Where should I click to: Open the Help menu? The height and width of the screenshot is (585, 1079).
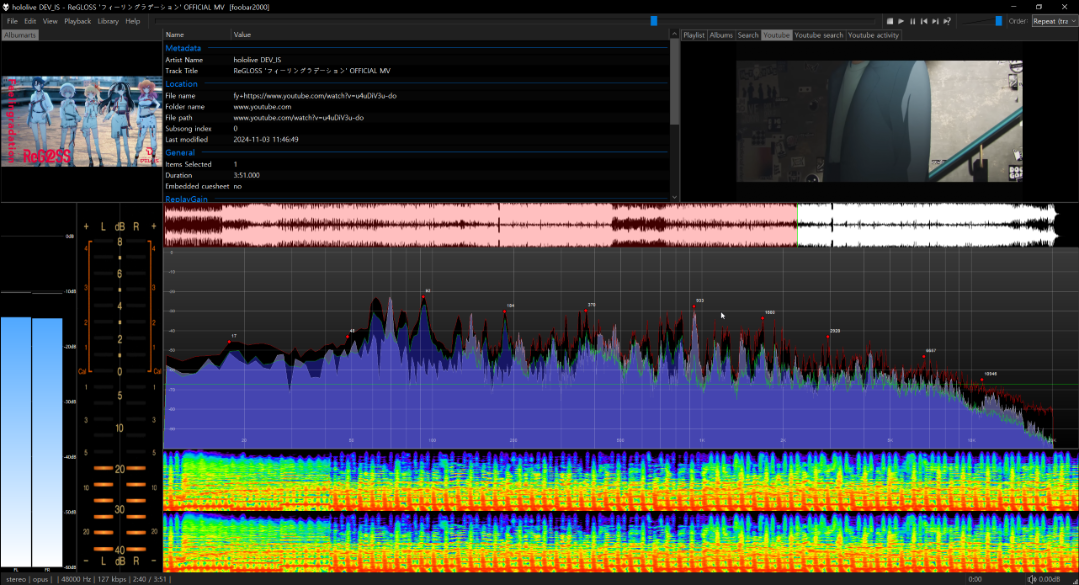tap(133, 21)
